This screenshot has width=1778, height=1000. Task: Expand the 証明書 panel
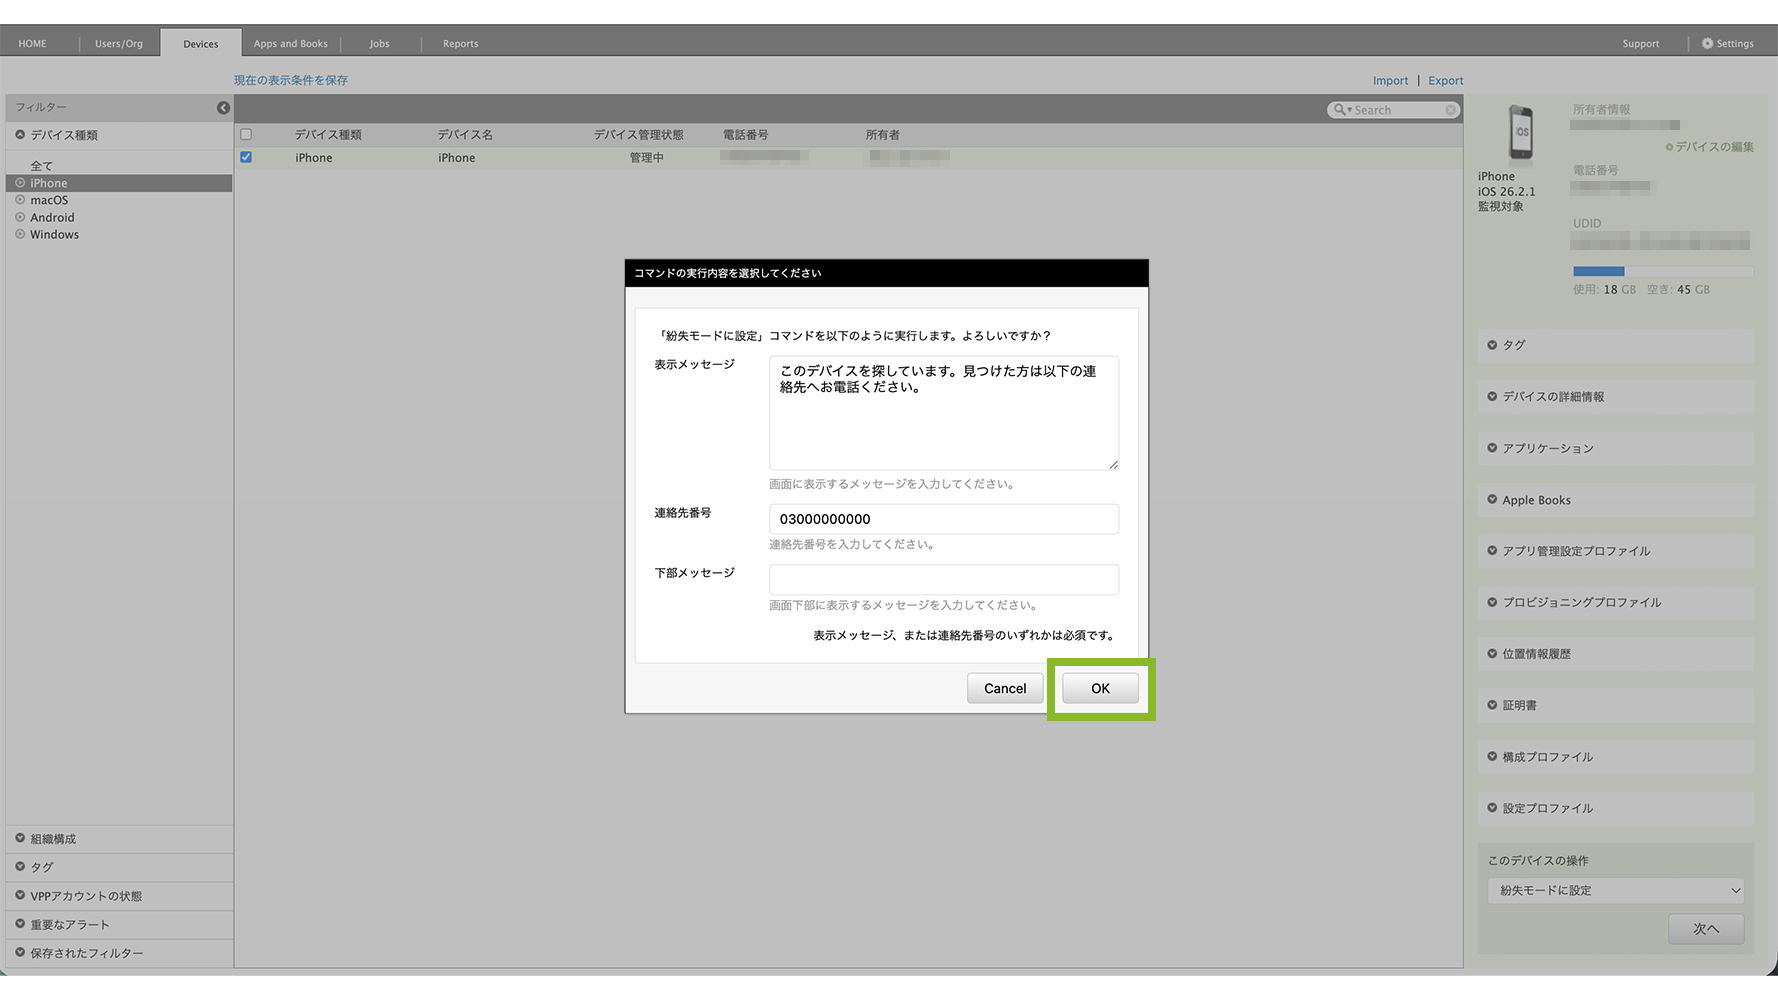pos(1519,706)
